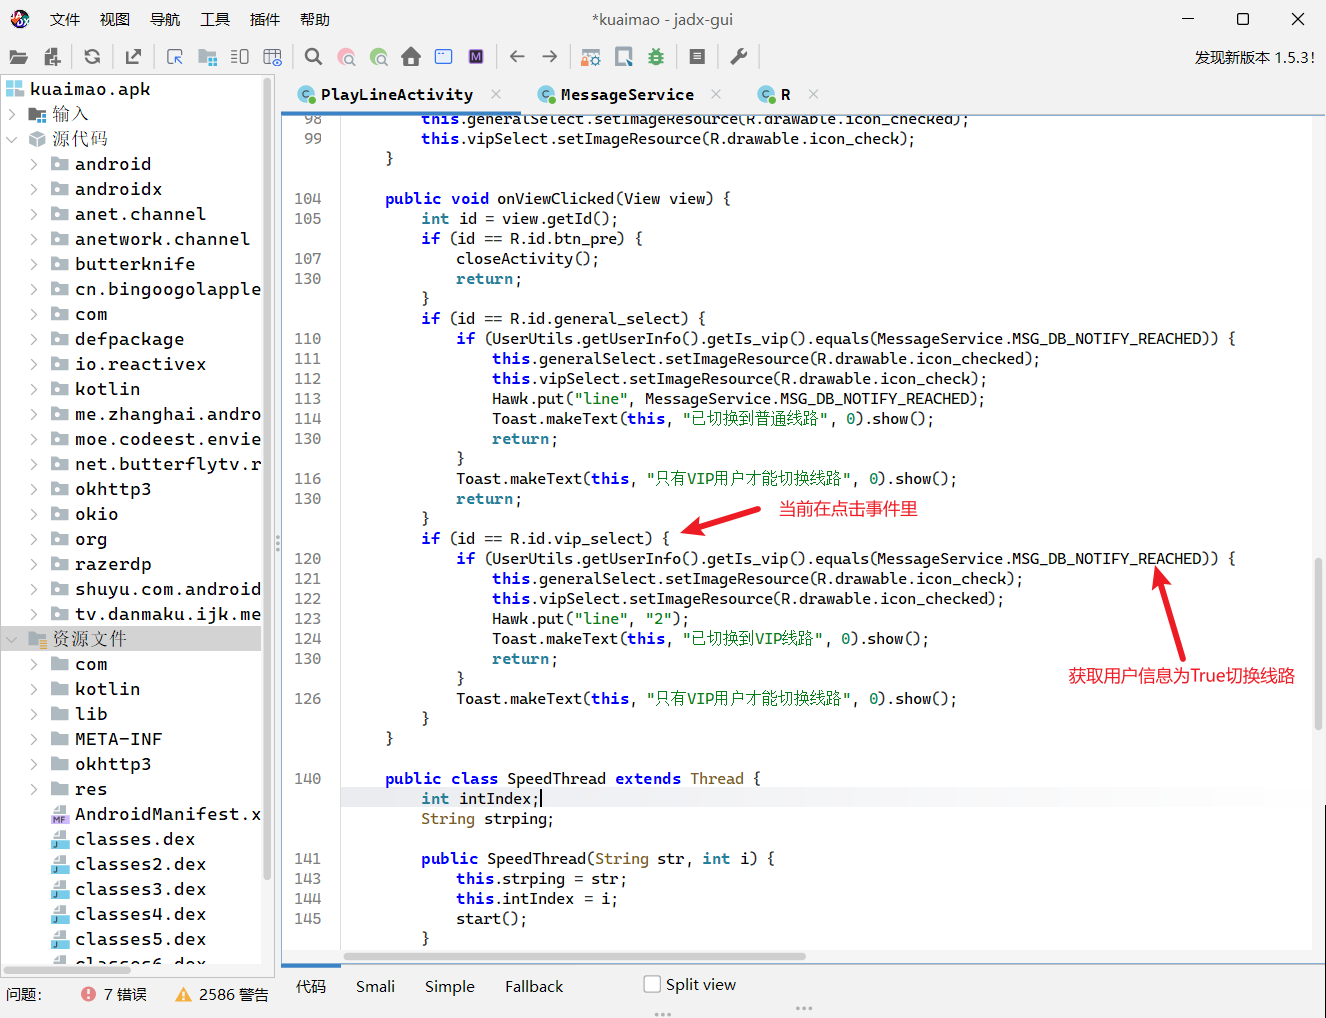Click the reload refresh toolbar icon
The height and width of the screenshot is (1018, 1326).
92,57
